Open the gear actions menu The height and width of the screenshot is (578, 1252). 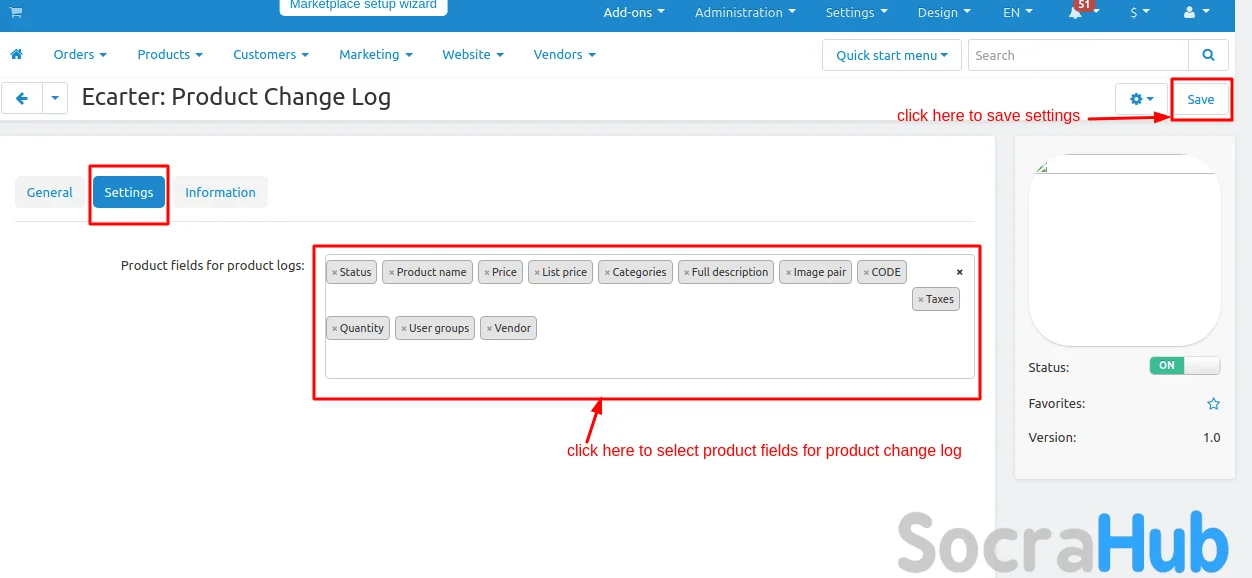(x=1141, y=99)
